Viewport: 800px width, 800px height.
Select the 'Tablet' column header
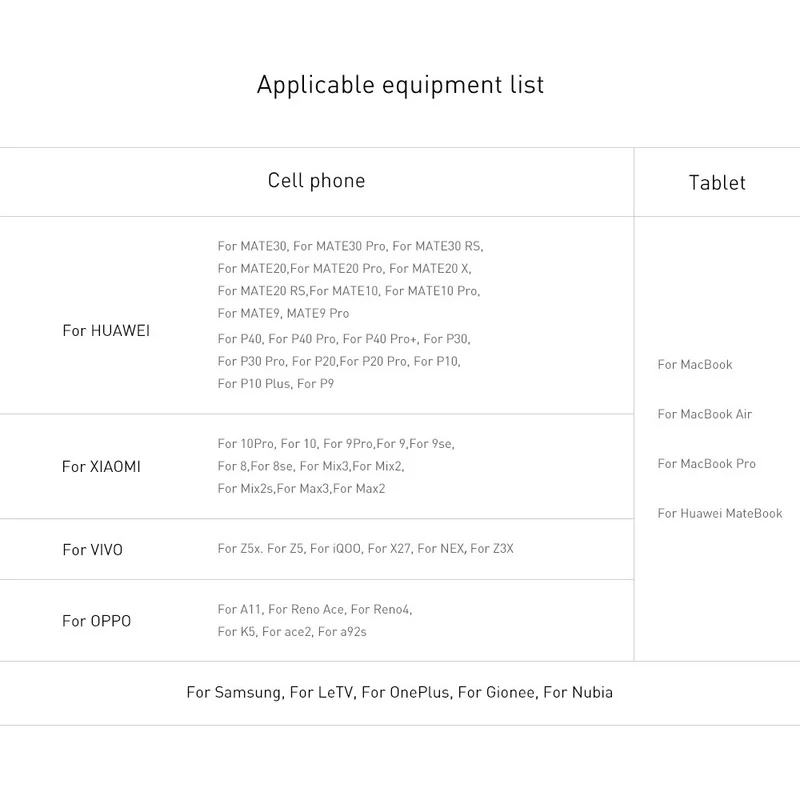pos(717,183)
